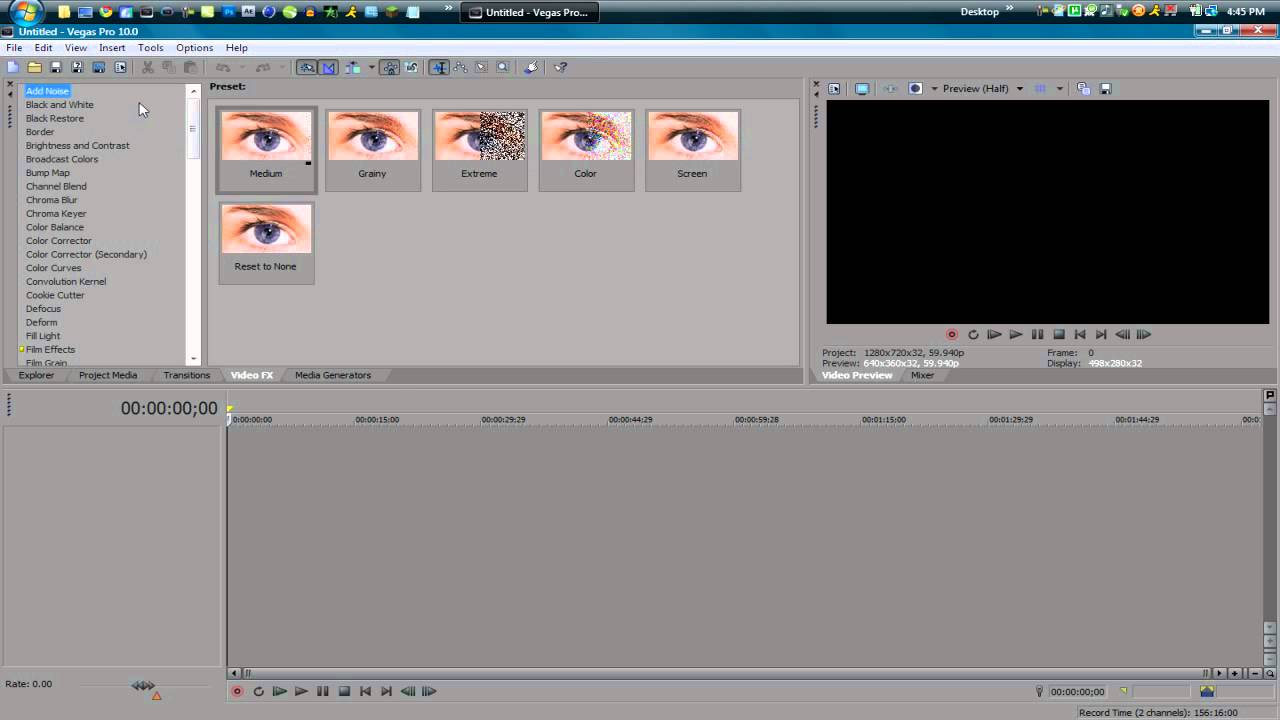The image size is (1280, 720).
Task: Select the Zoom Edit magnifier tool
Action: (503, 67)
